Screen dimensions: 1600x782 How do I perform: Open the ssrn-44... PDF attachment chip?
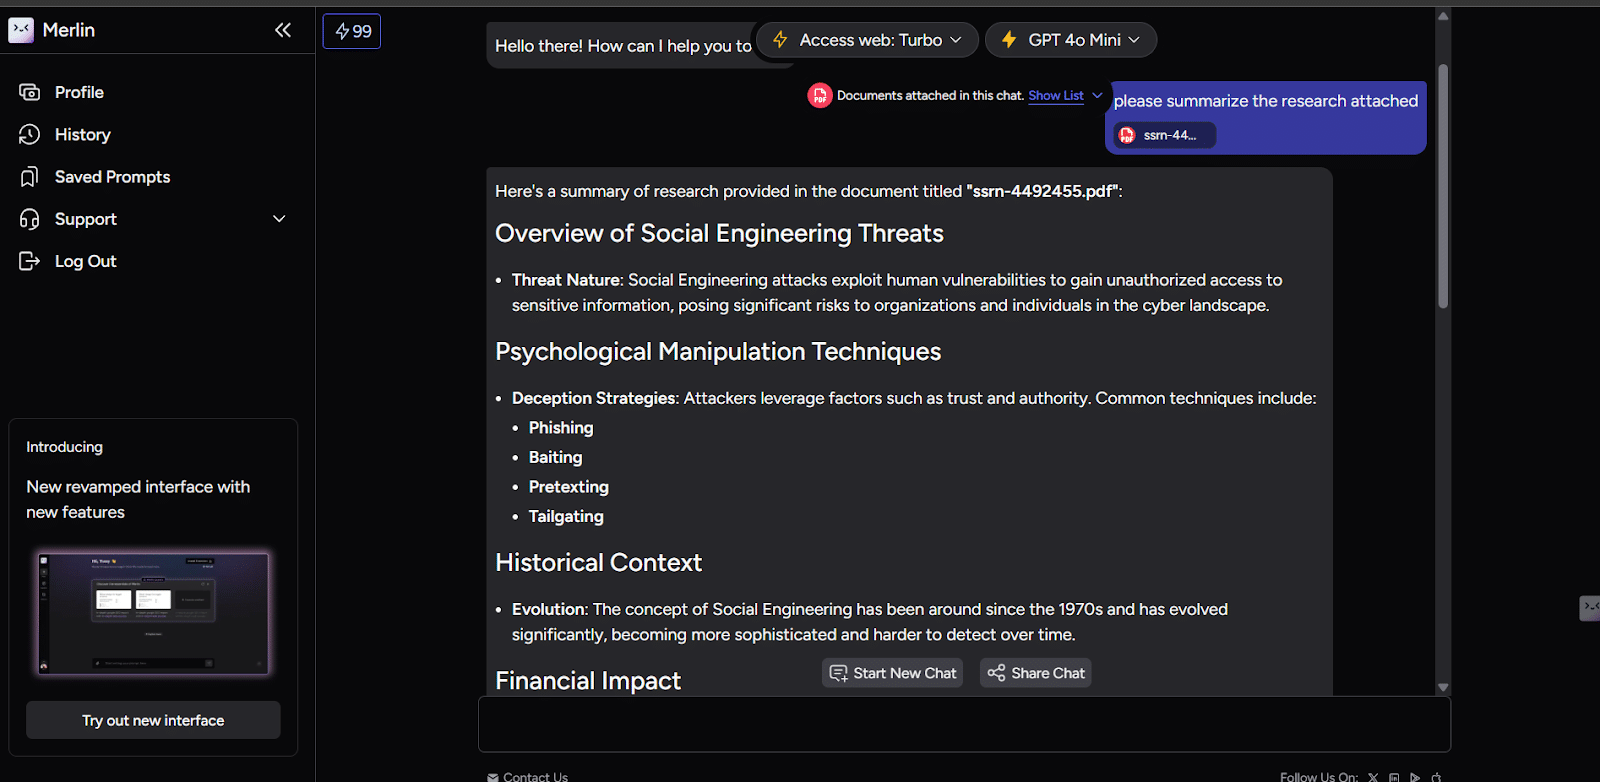[x=1165, y=135]
